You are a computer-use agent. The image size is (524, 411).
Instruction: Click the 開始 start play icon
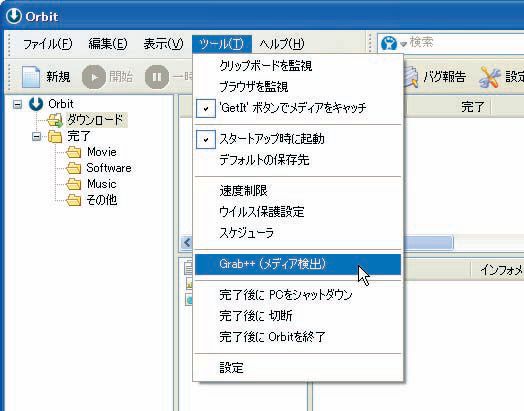(x=94, y=77)
